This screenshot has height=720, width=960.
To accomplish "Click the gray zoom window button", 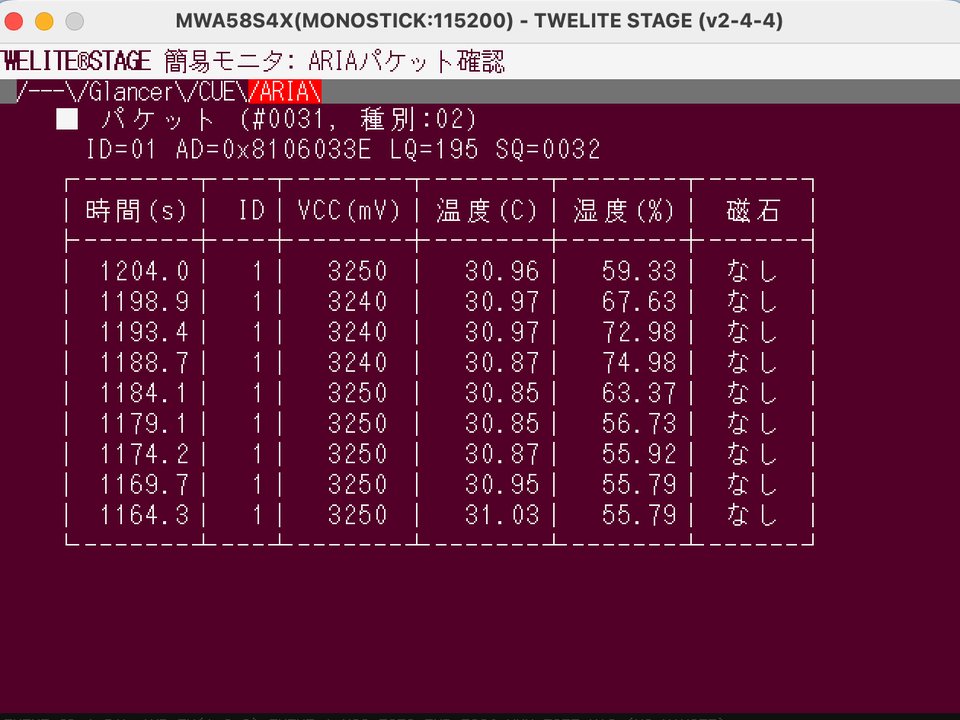I will coord(75,21).
